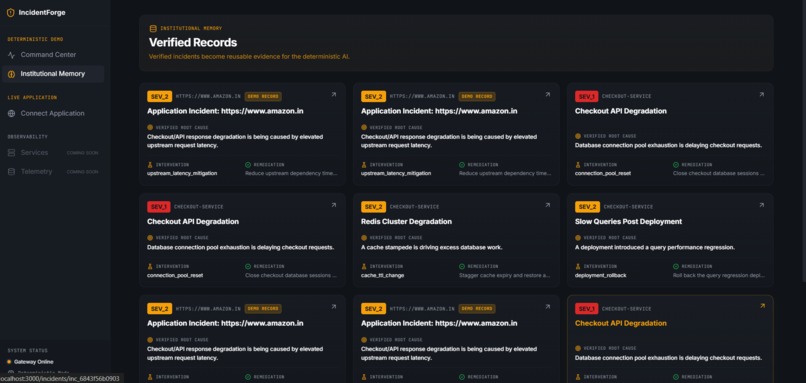Click the Coming Soon label beside Services
This screenshot has width=806, height=383.
(82, 153)
